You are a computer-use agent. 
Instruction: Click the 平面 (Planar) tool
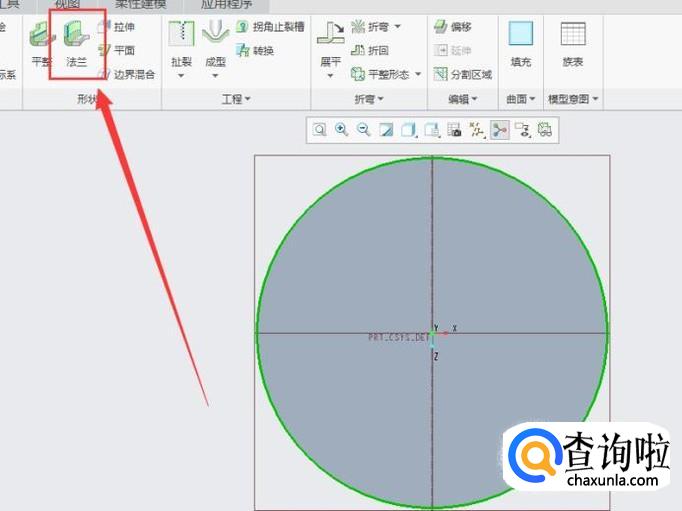(x=116, y=50)
